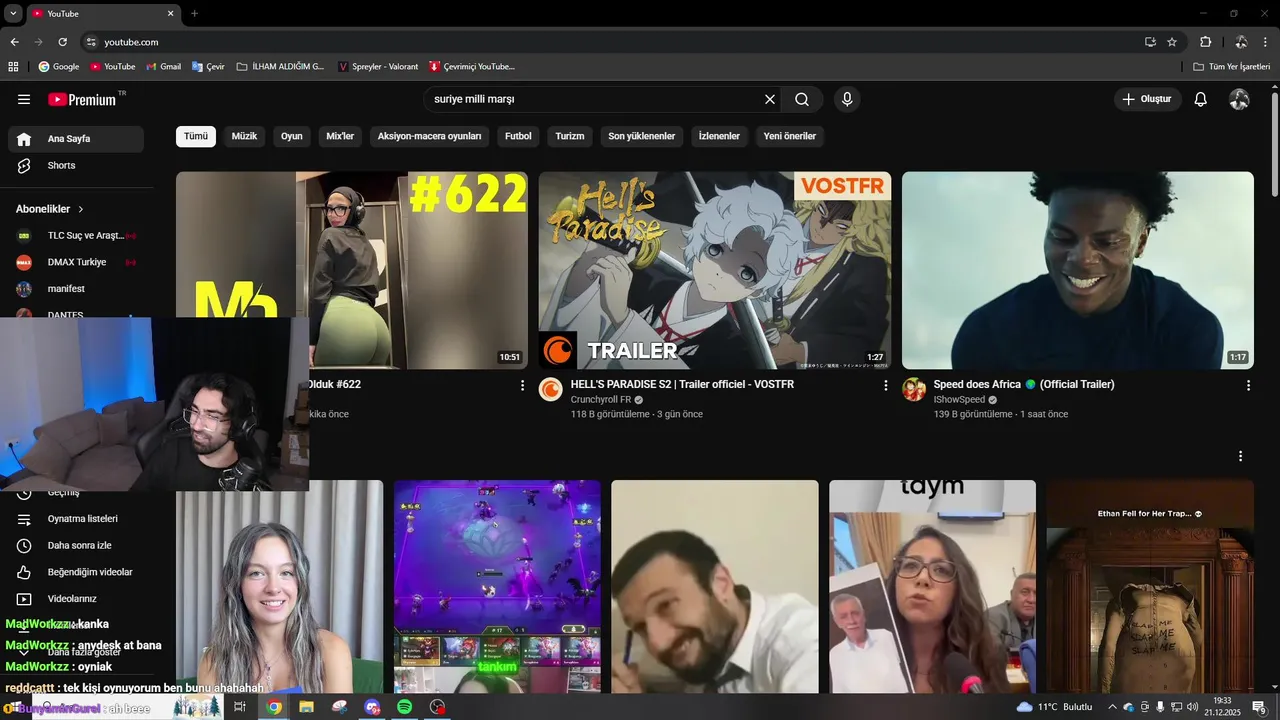Select the Müzik filter chip
Screen dimensions: 1280x720
point(245,136)
